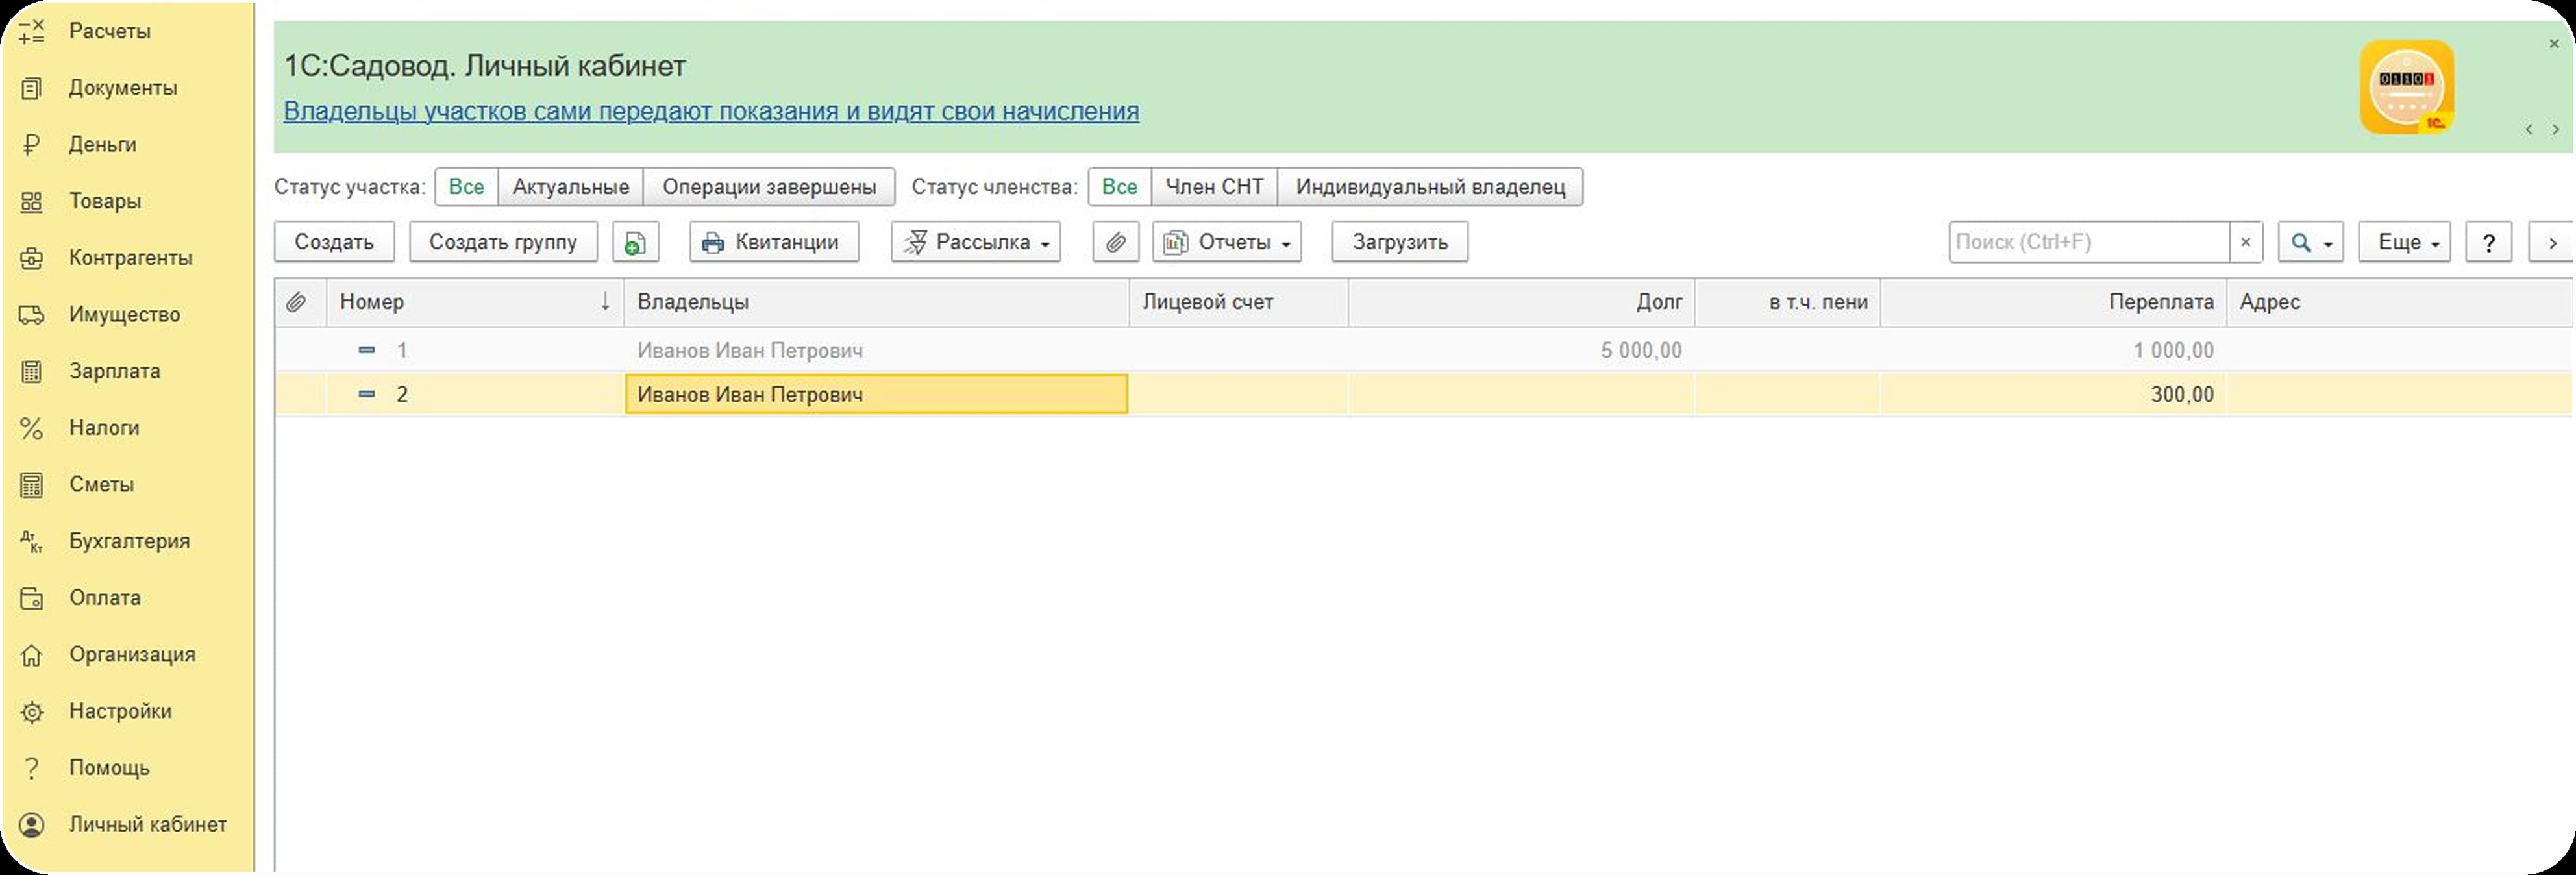Sort by the Номер column header

click(475, 302)
